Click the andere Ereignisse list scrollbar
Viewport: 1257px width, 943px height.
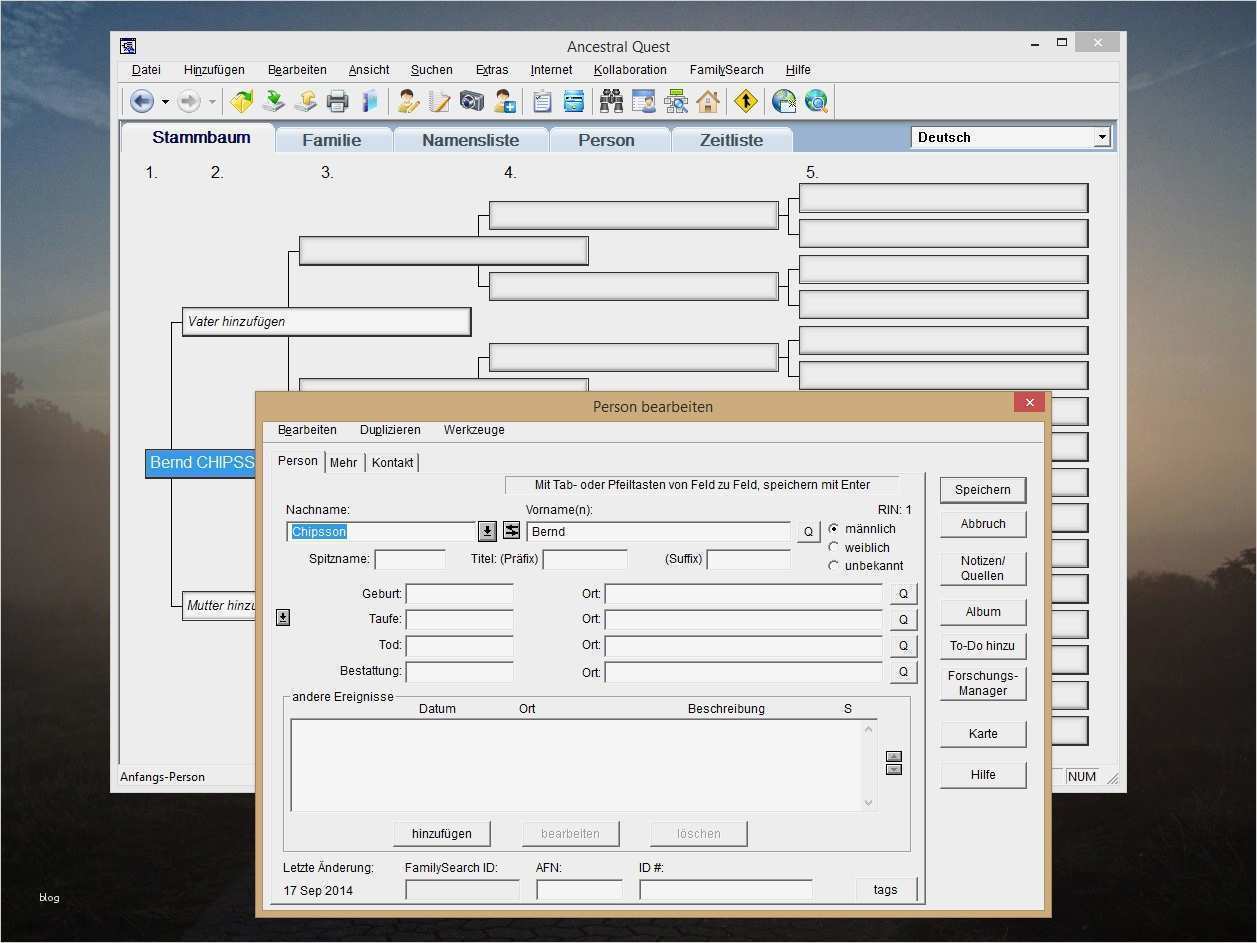(867, 765)
